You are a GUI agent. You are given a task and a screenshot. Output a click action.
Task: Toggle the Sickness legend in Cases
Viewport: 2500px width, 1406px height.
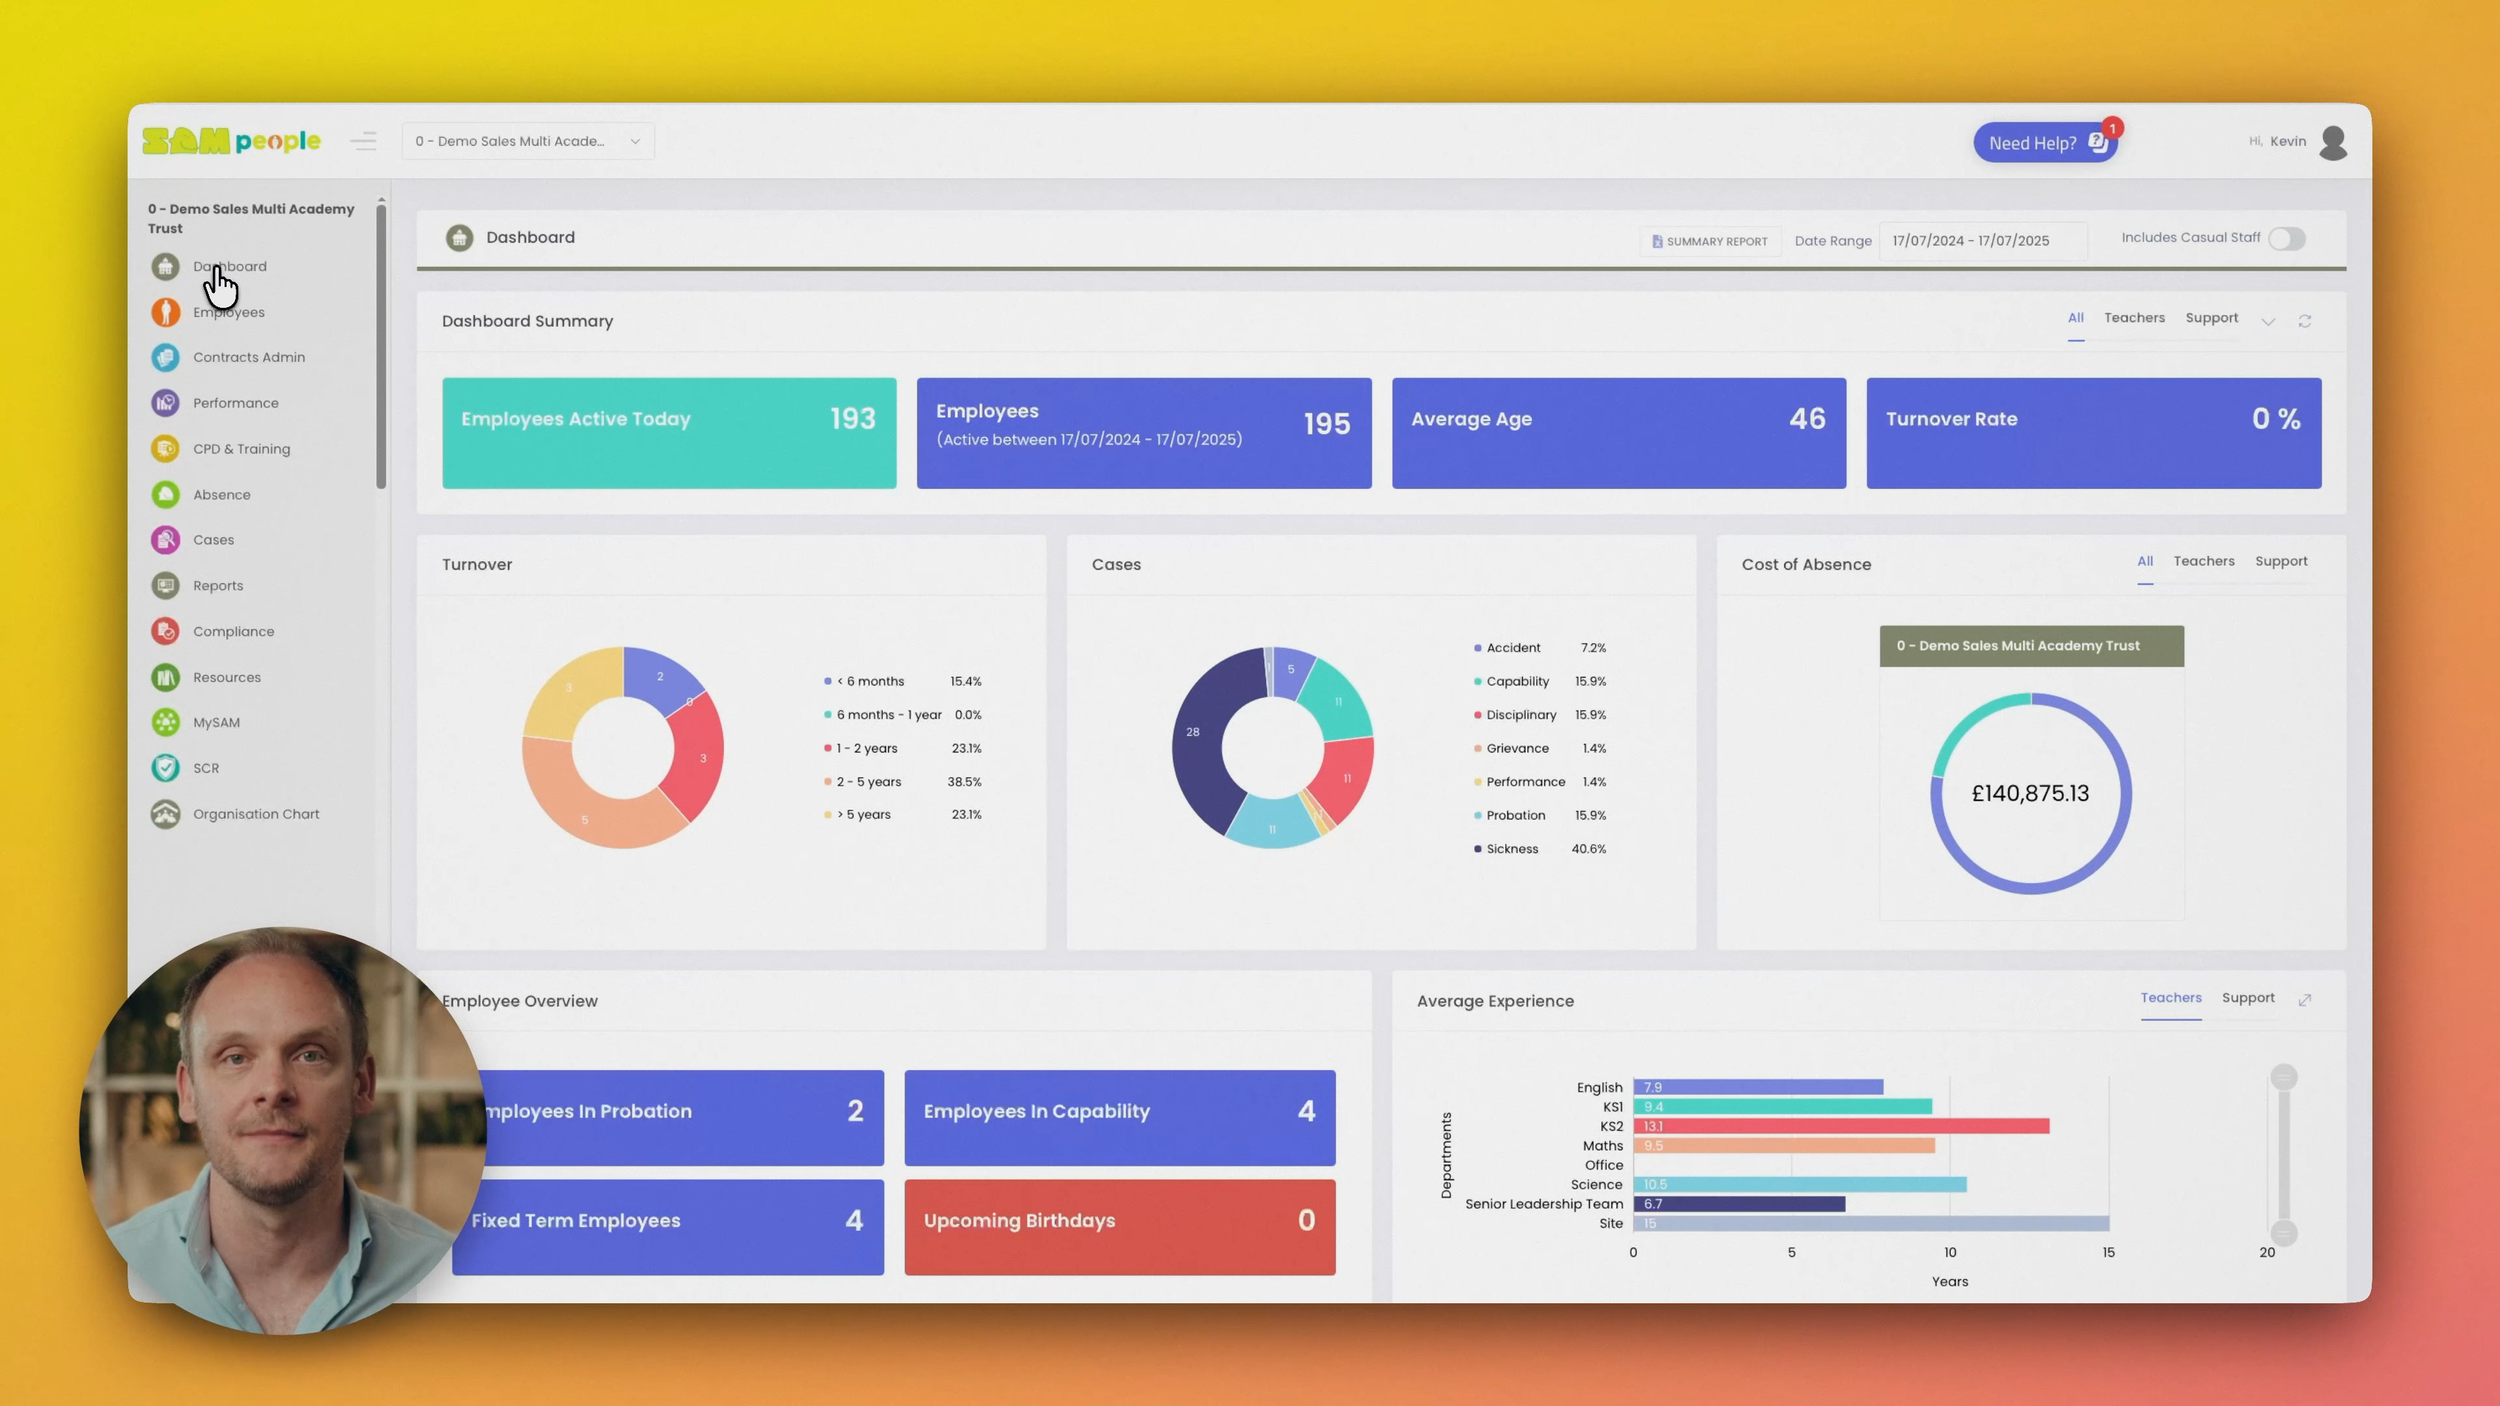(1511, 849)
